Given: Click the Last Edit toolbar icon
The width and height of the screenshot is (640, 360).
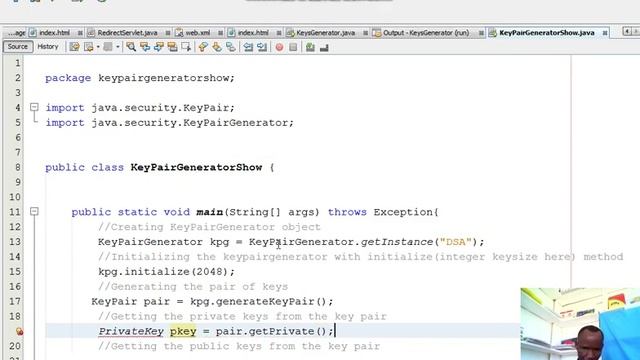Looking at the screenshot, I should (74, 47).
